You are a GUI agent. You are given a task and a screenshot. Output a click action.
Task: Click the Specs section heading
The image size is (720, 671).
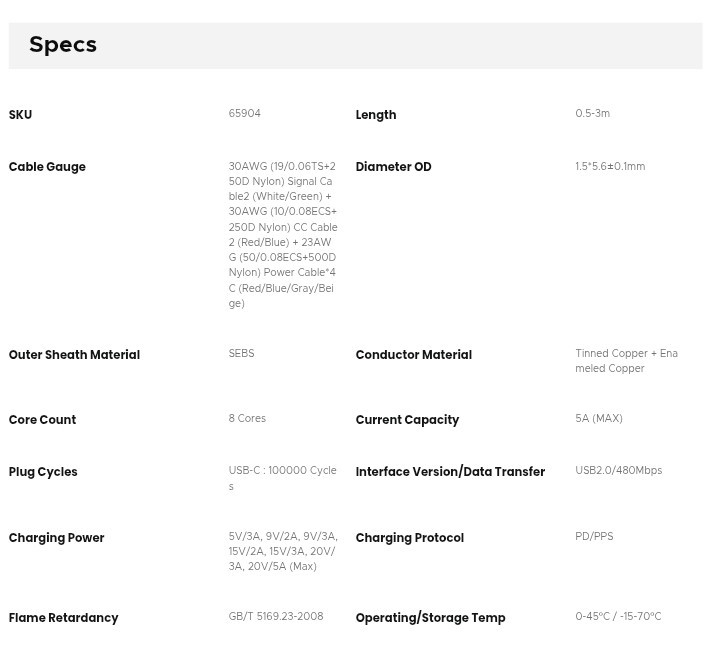point(63,45)
